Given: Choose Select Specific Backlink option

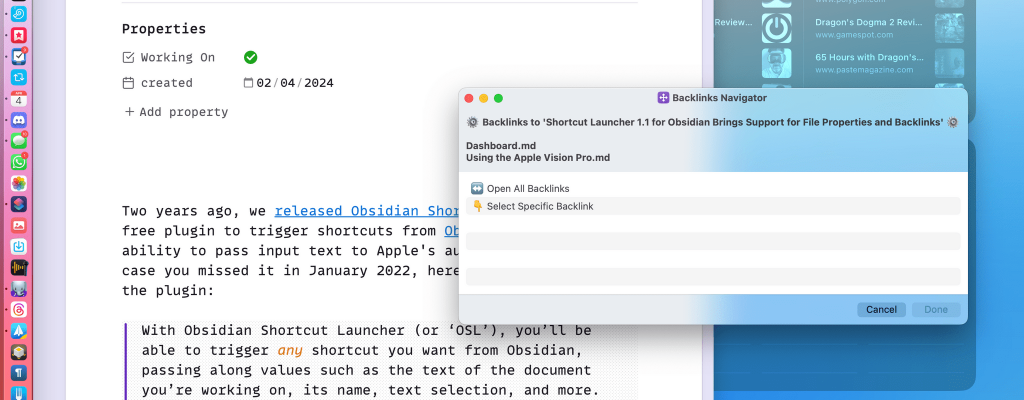Looking at the screenshot, I should pyautogui.click(x=539, y=206).
